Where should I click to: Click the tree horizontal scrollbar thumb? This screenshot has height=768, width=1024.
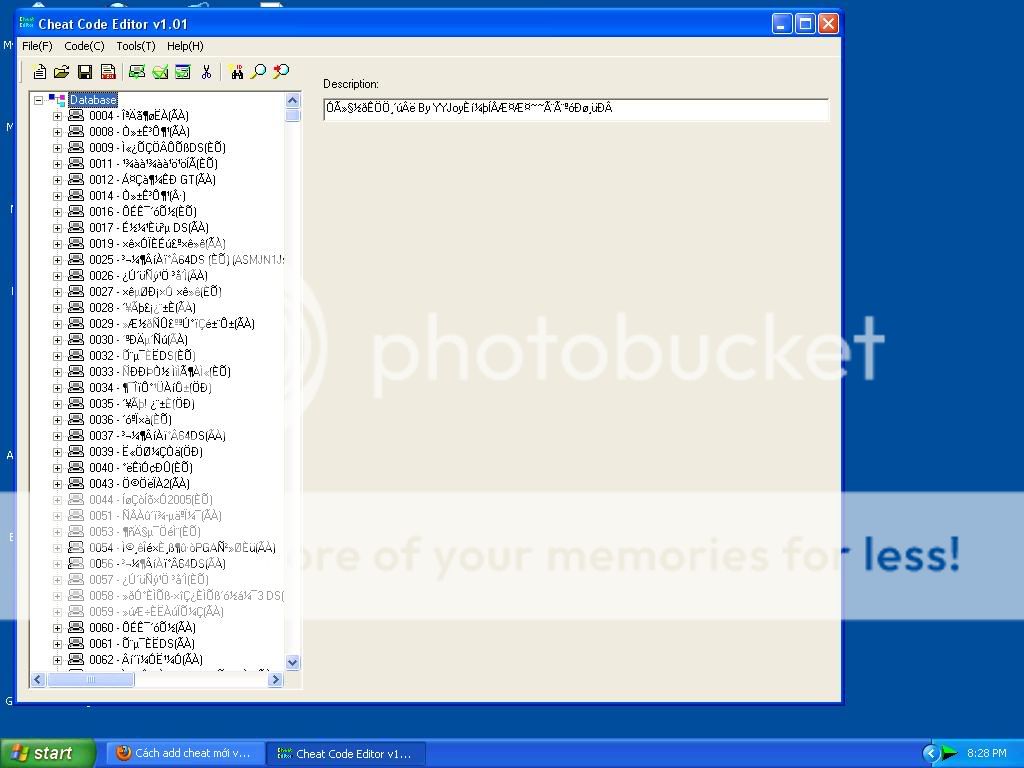(91, 679)
